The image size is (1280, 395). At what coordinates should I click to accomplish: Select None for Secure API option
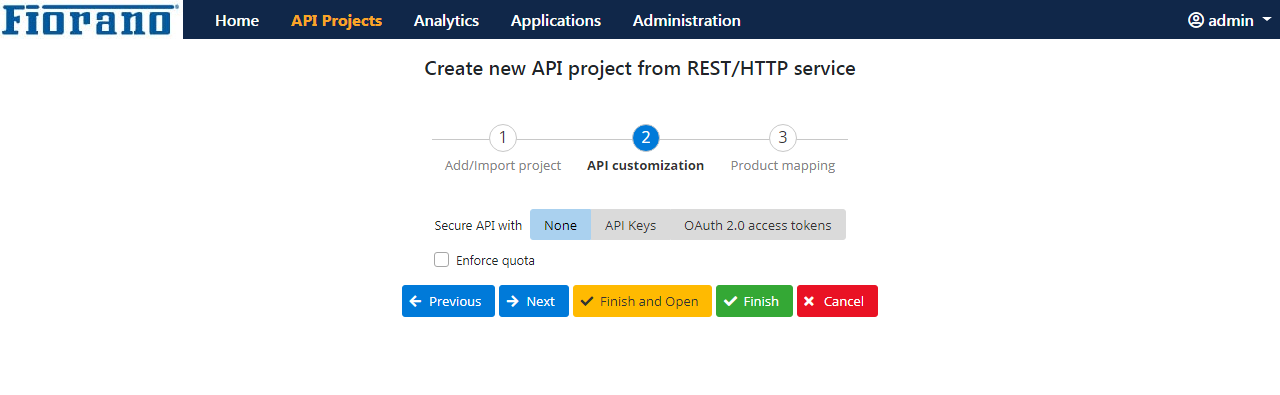(x=560, y=225)
